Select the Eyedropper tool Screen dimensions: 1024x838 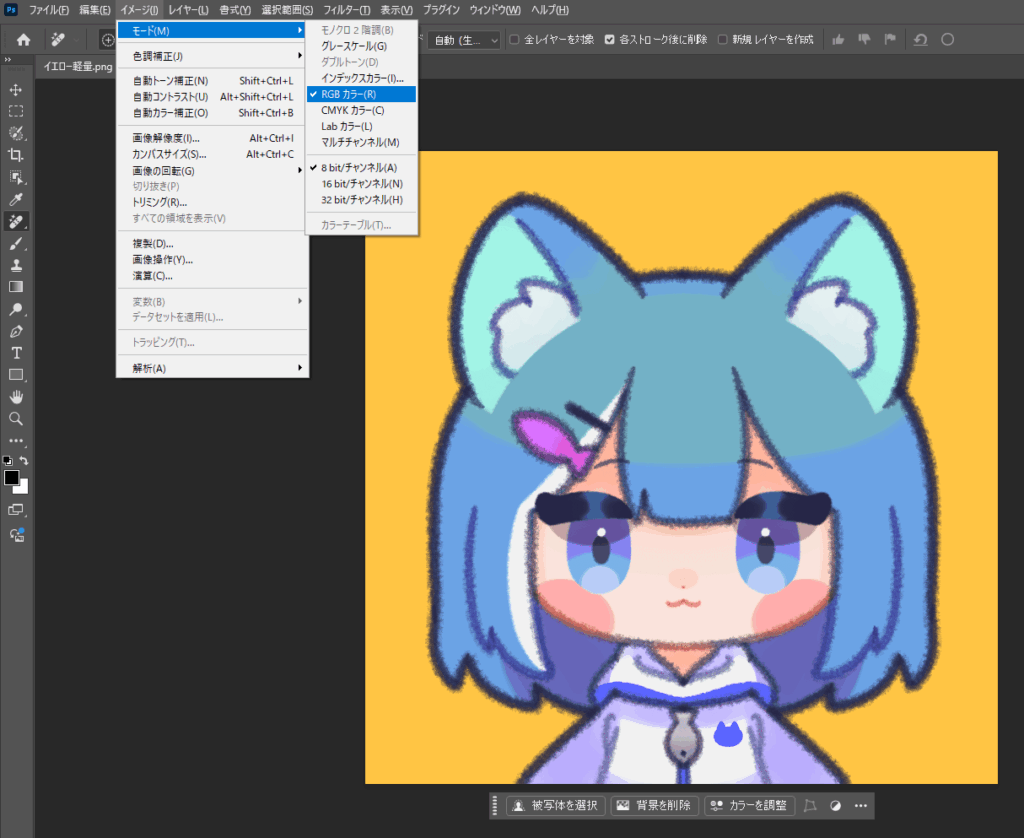tap(16, 199)
